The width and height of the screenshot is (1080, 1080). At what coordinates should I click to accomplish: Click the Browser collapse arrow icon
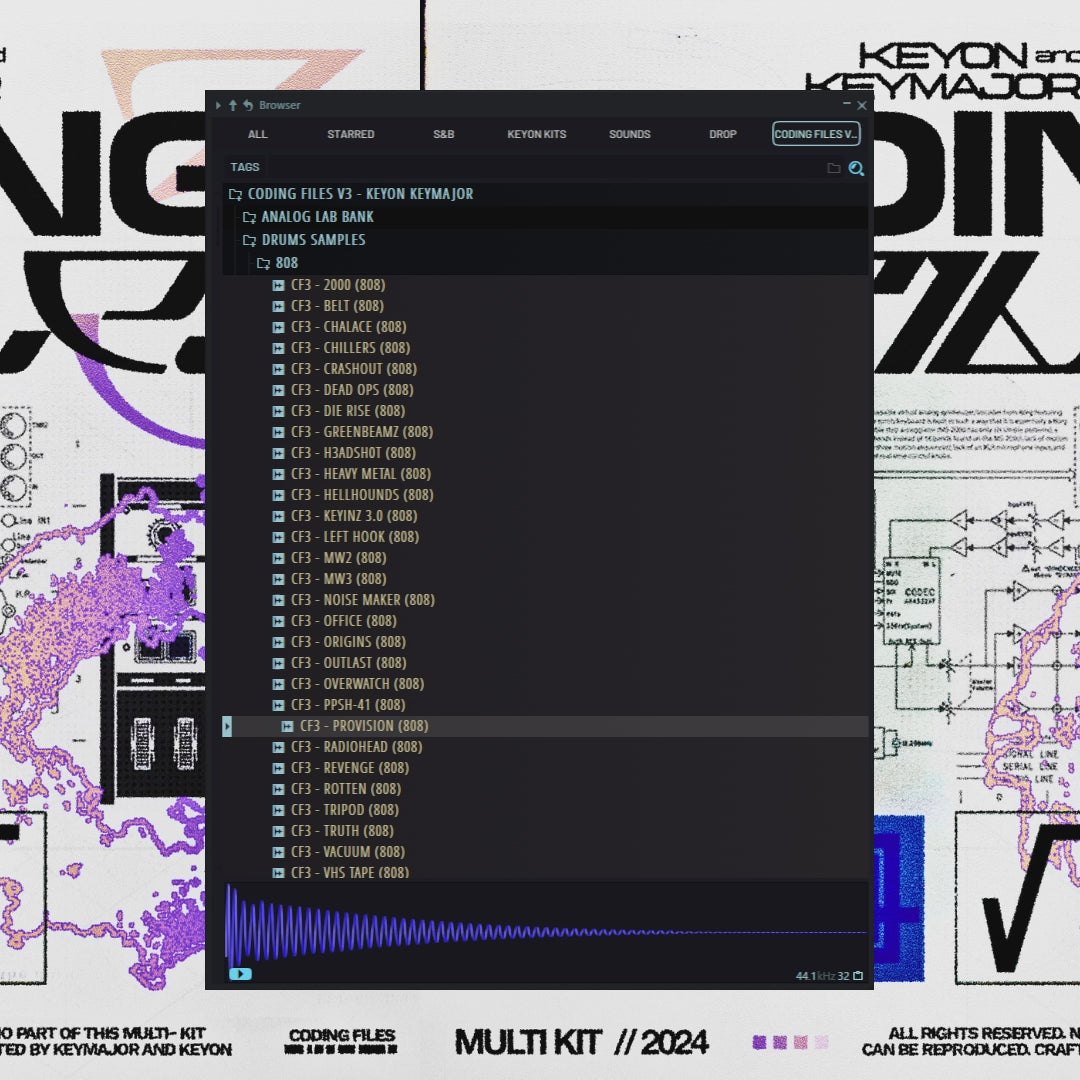[218, 105]
